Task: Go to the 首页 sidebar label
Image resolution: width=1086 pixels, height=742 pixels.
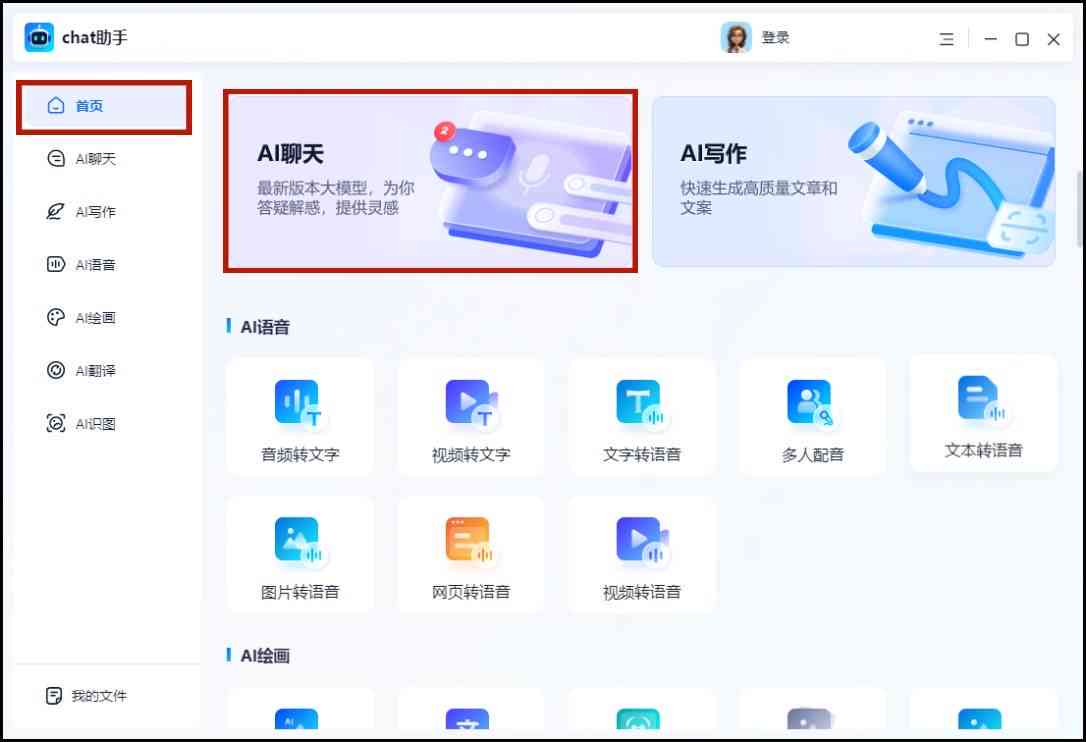Action: pyautogui.click(x=89, y=106)
